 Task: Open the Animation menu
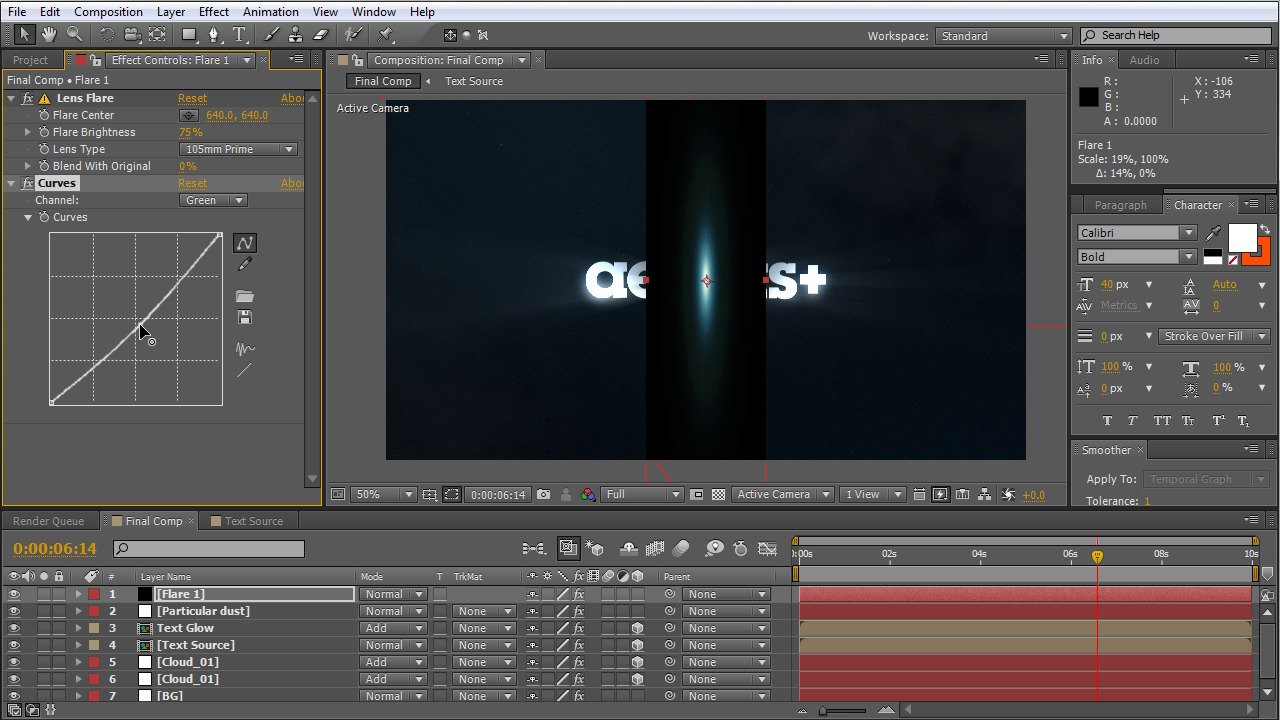[270, 12]
